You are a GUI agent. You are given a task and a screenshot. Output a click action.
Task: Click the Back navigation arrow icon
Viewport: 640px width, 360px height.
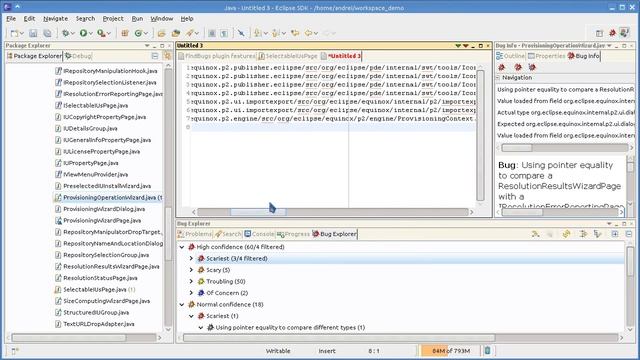click(x=309, y=33)
